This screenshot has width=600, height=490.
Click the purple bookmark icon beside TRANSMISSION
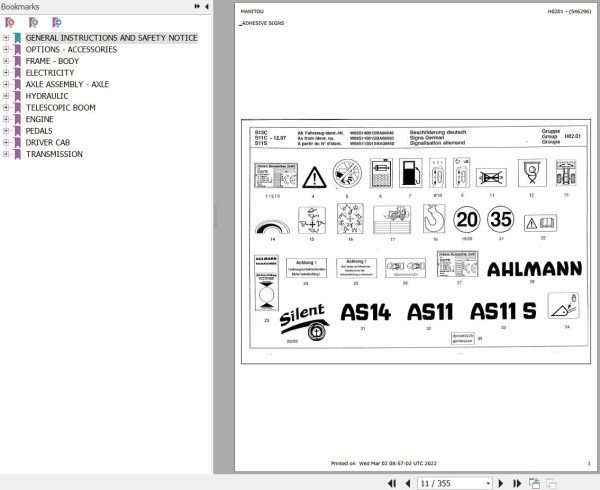coord(17,154)
